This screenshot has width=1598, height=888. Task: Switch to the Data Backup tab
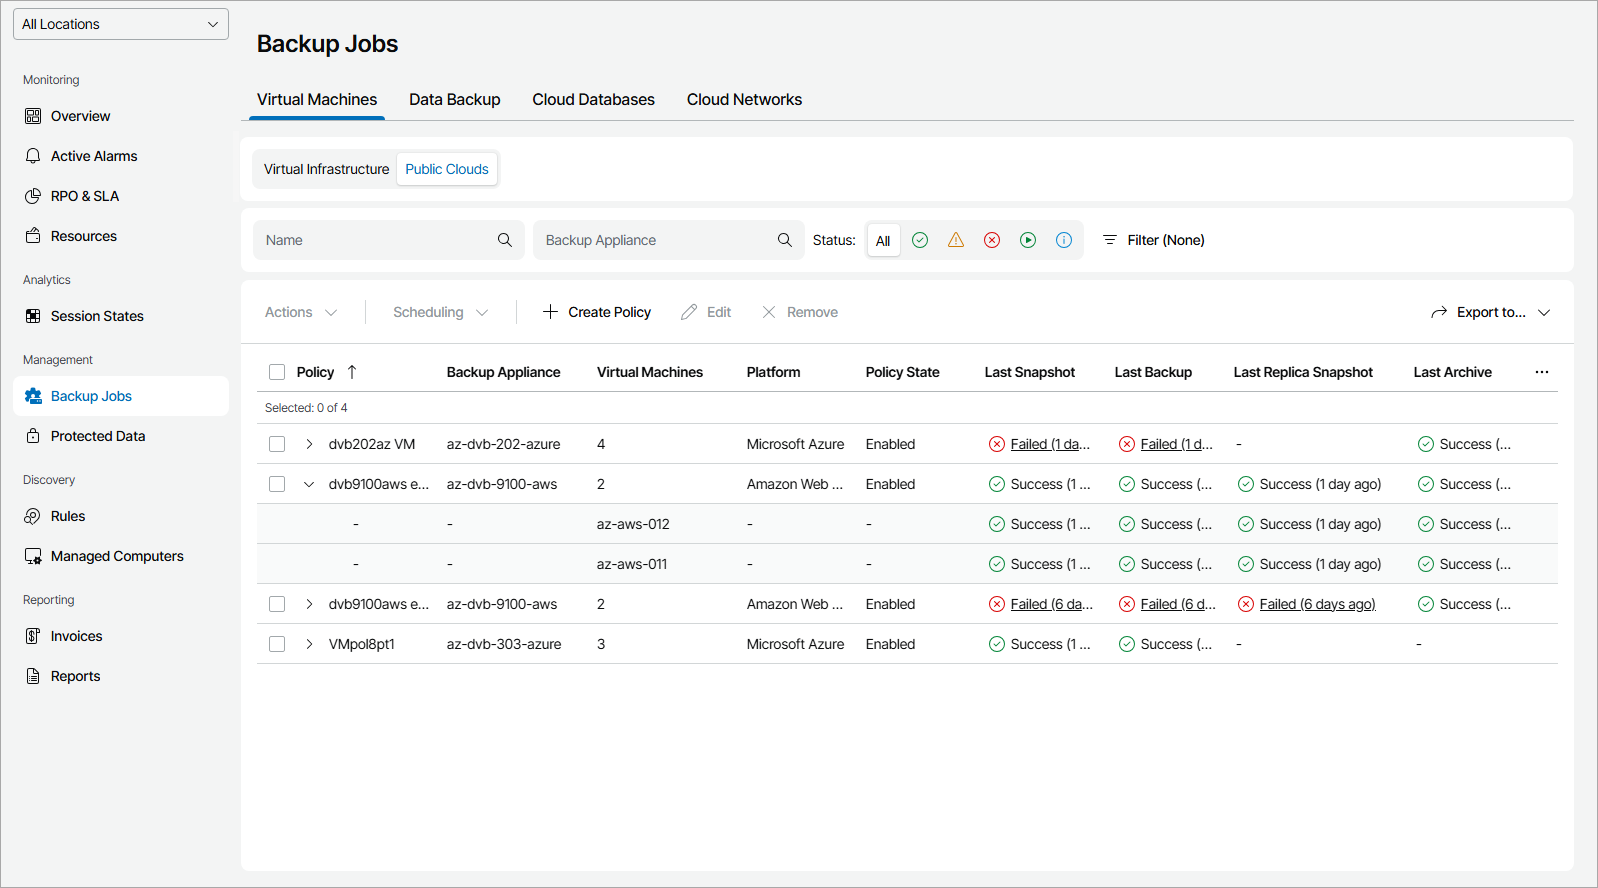pos(454,100)
